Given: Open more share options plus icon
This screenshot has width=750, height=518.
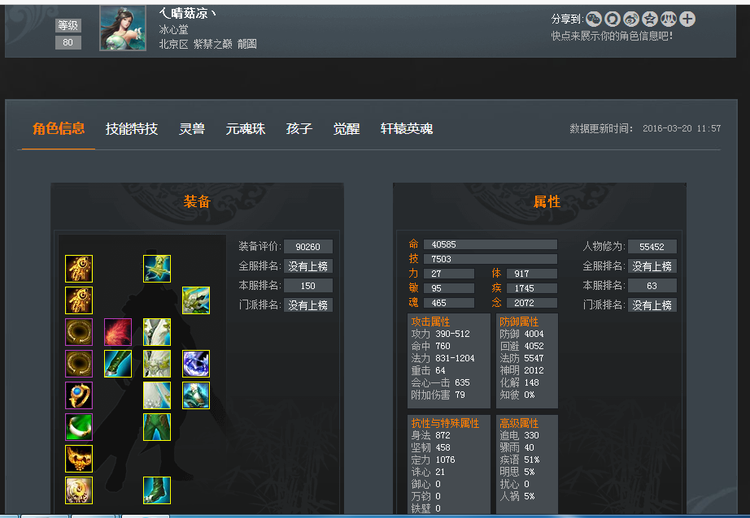Looking at the screenshot, I should pyautogui.click(x=687, y=19).
